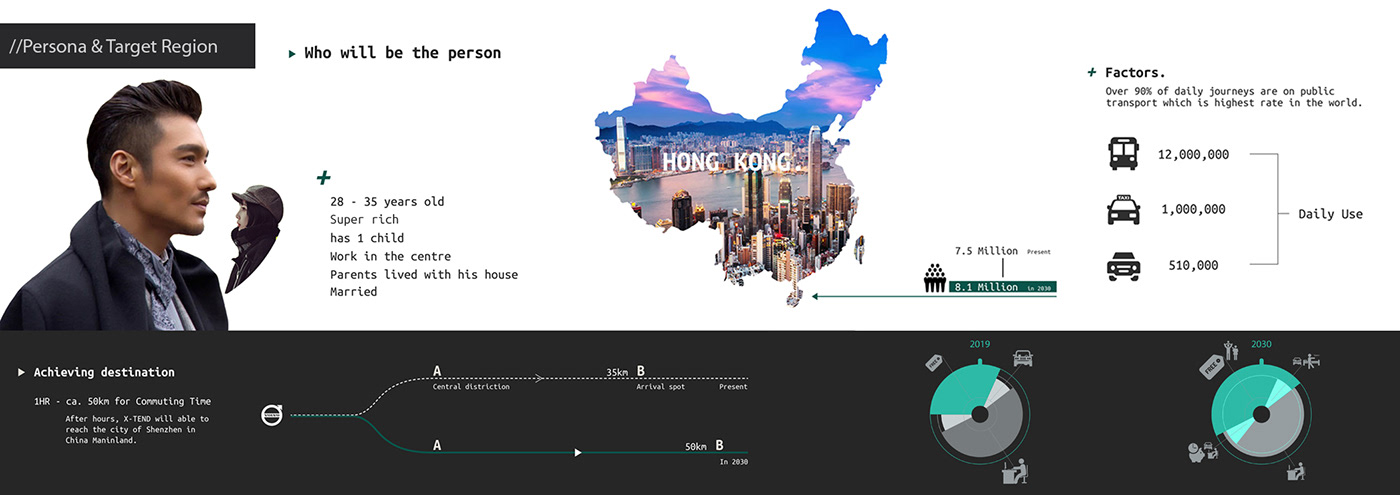Click the "510,000" value
This screenshot has height=495, width=1400.
(x=1193, y=265)
